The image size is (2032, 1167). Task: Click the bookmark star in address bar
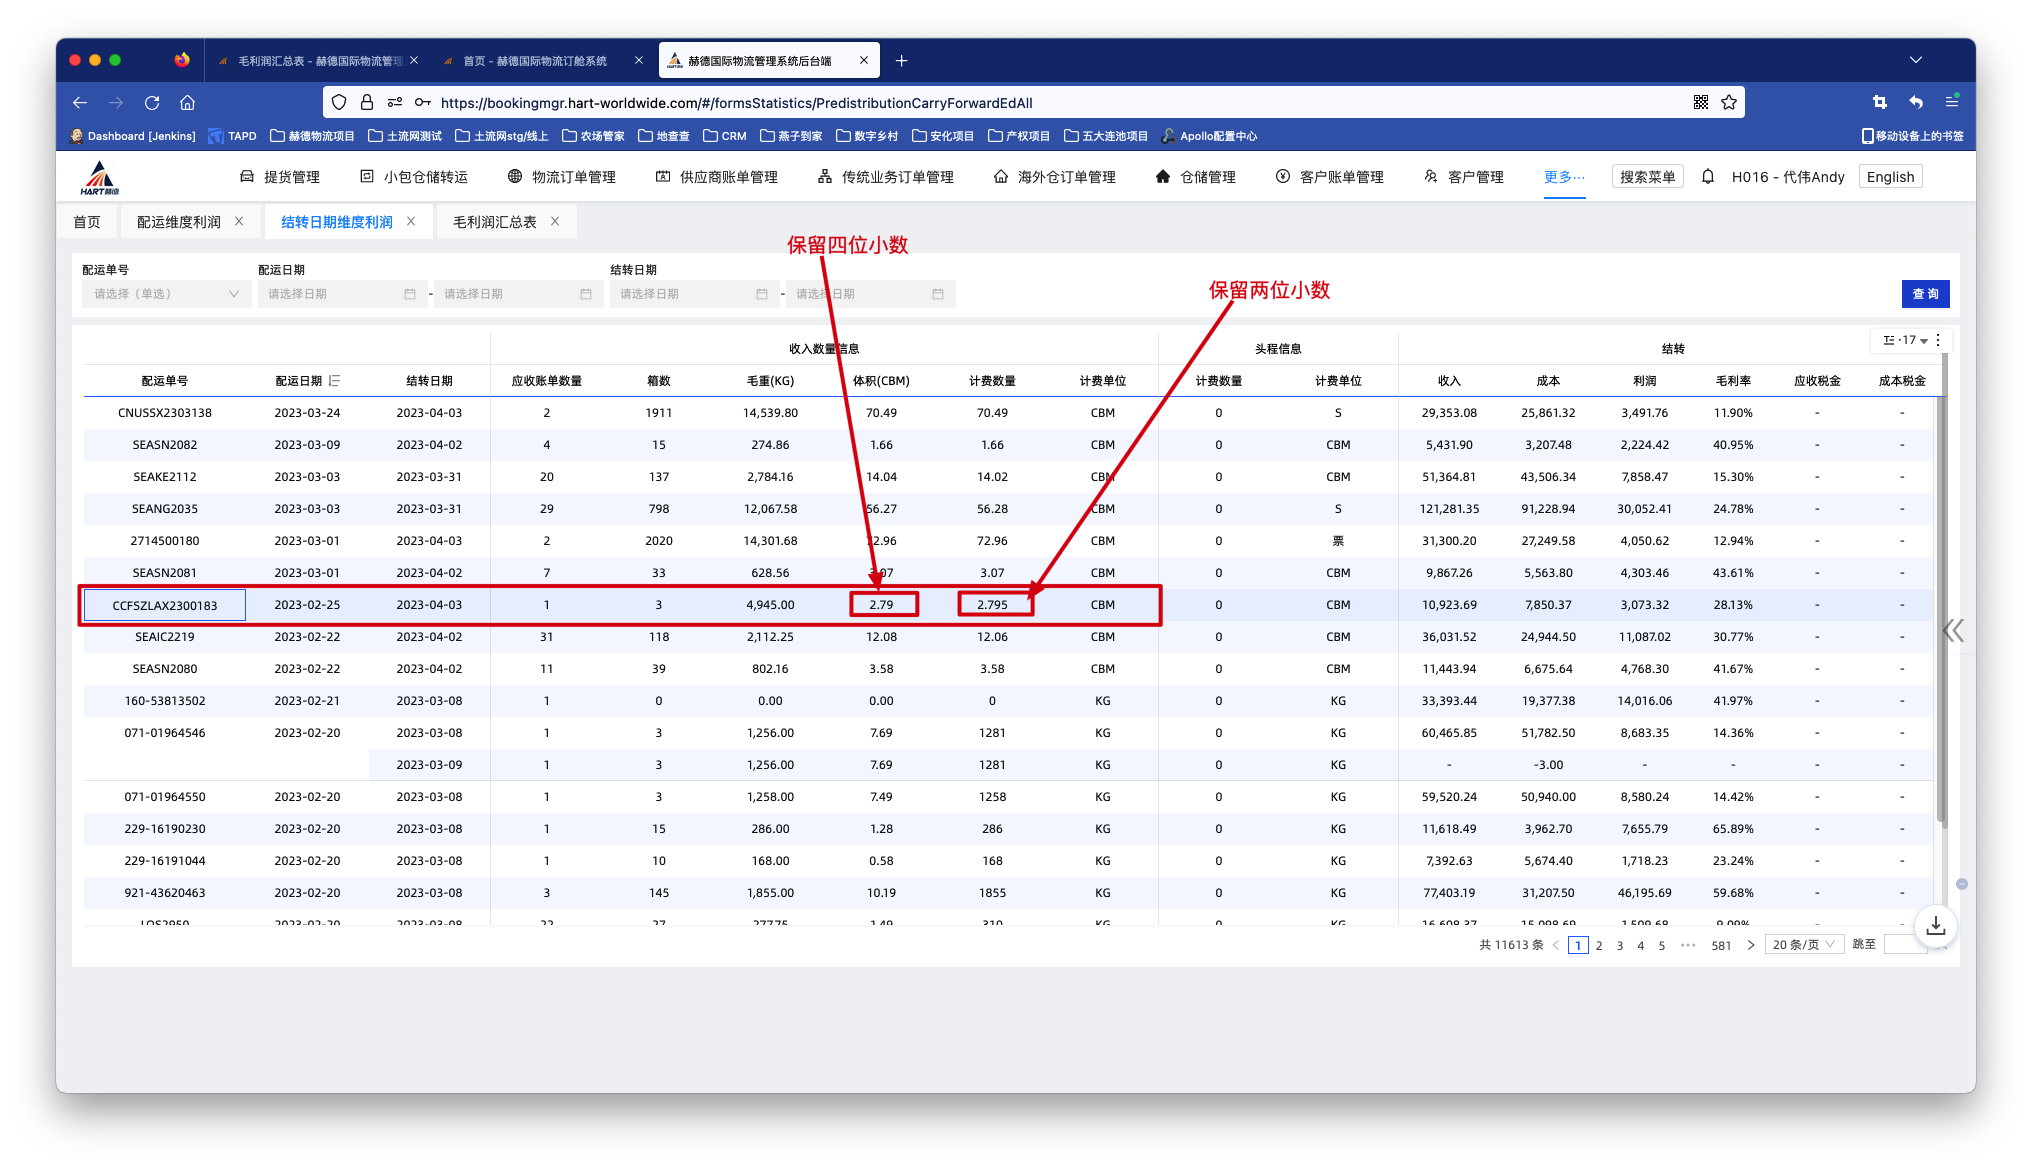(x=1729, y=102)
